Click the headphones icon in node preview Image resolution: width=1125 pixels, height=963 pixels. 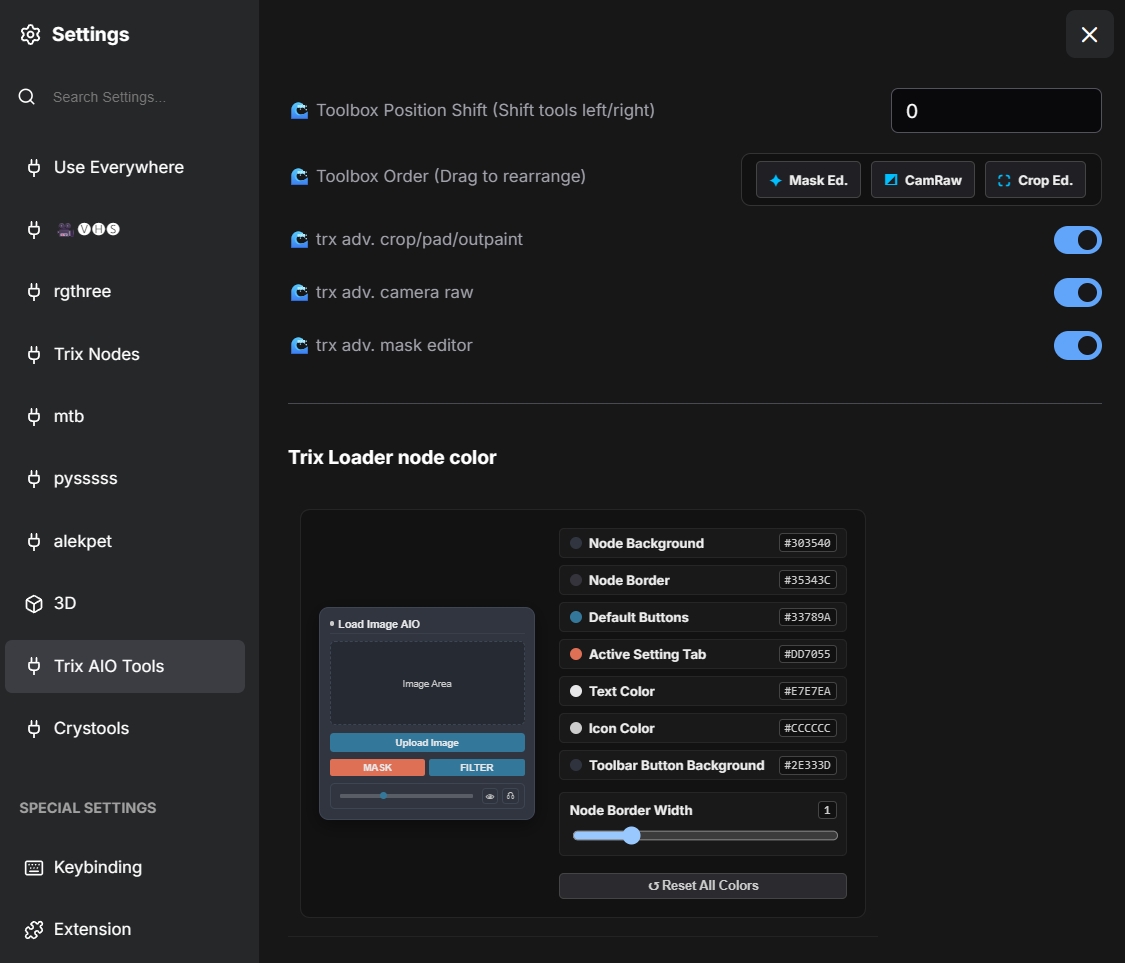click(510, 796)
